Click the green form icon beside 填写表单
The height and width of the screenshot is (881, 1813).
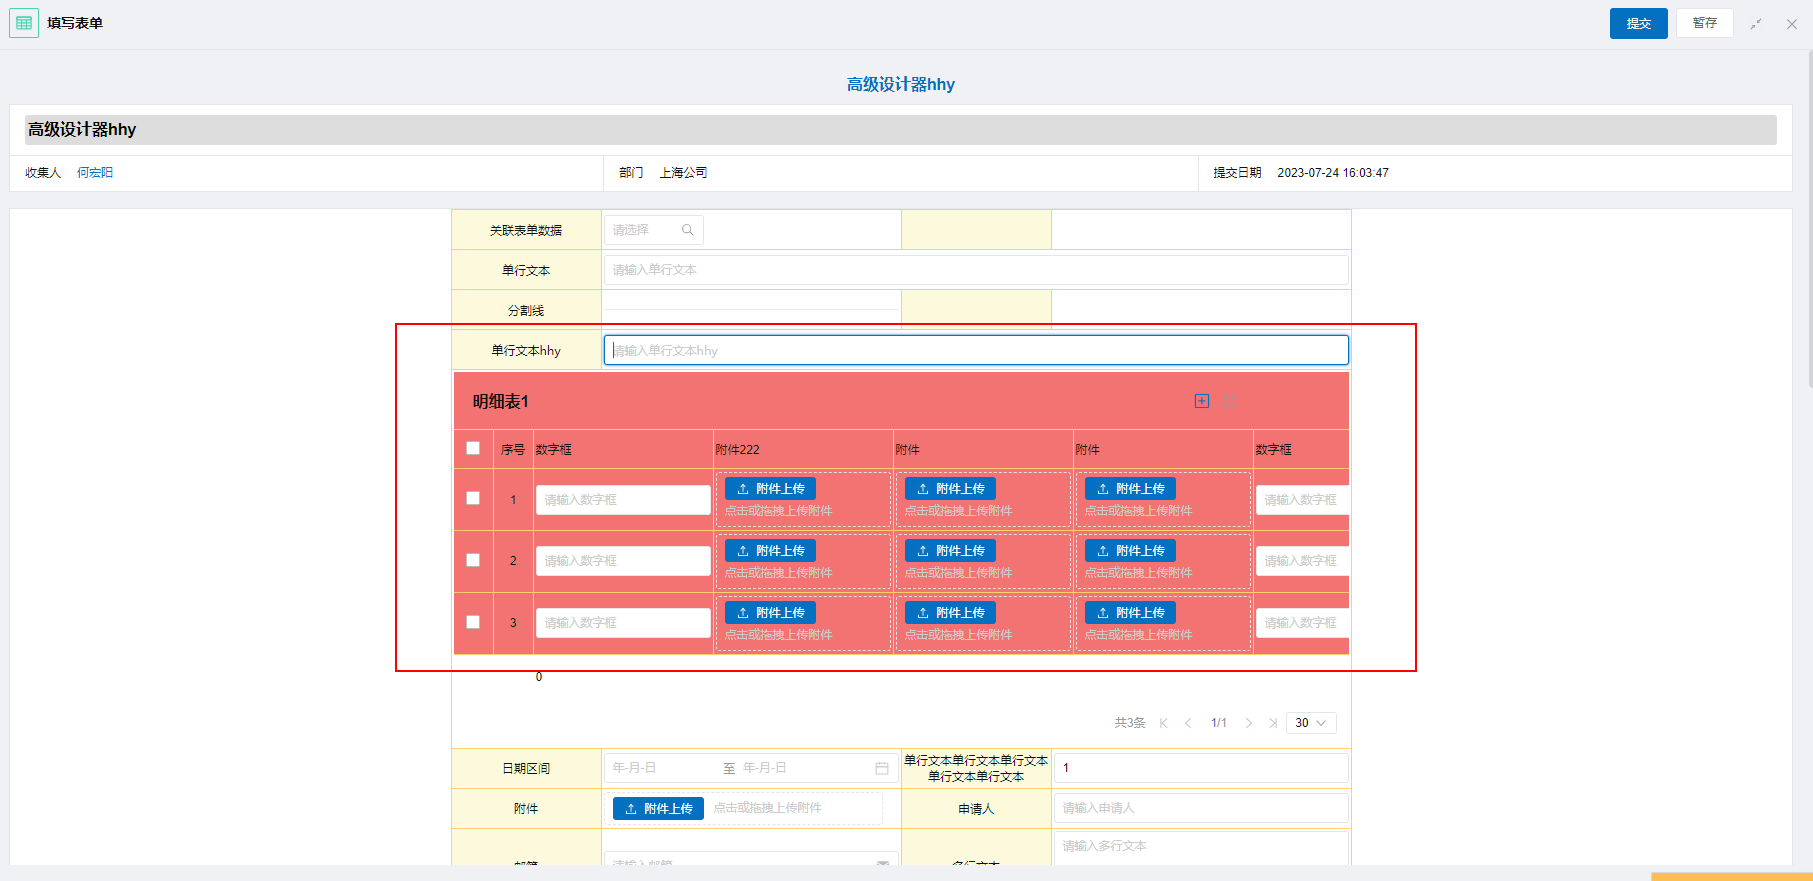pyautogui.click(x=24, y=23)
